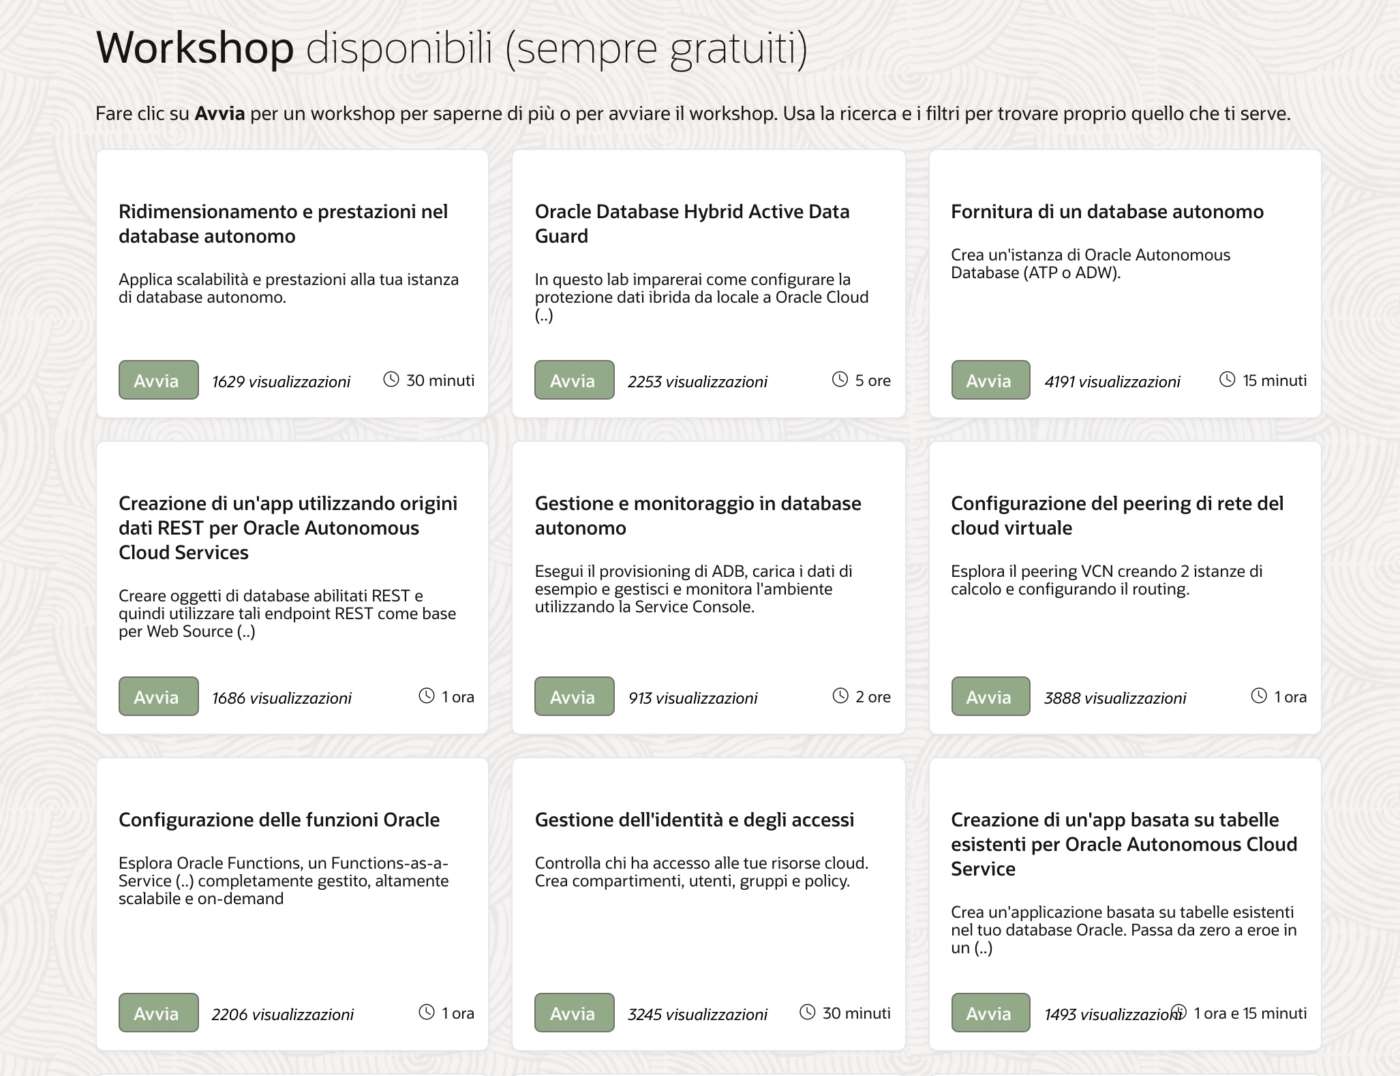Click the 1493 visualizzazioni count
The image size is (1400, 1076).
point(1114,1013)
